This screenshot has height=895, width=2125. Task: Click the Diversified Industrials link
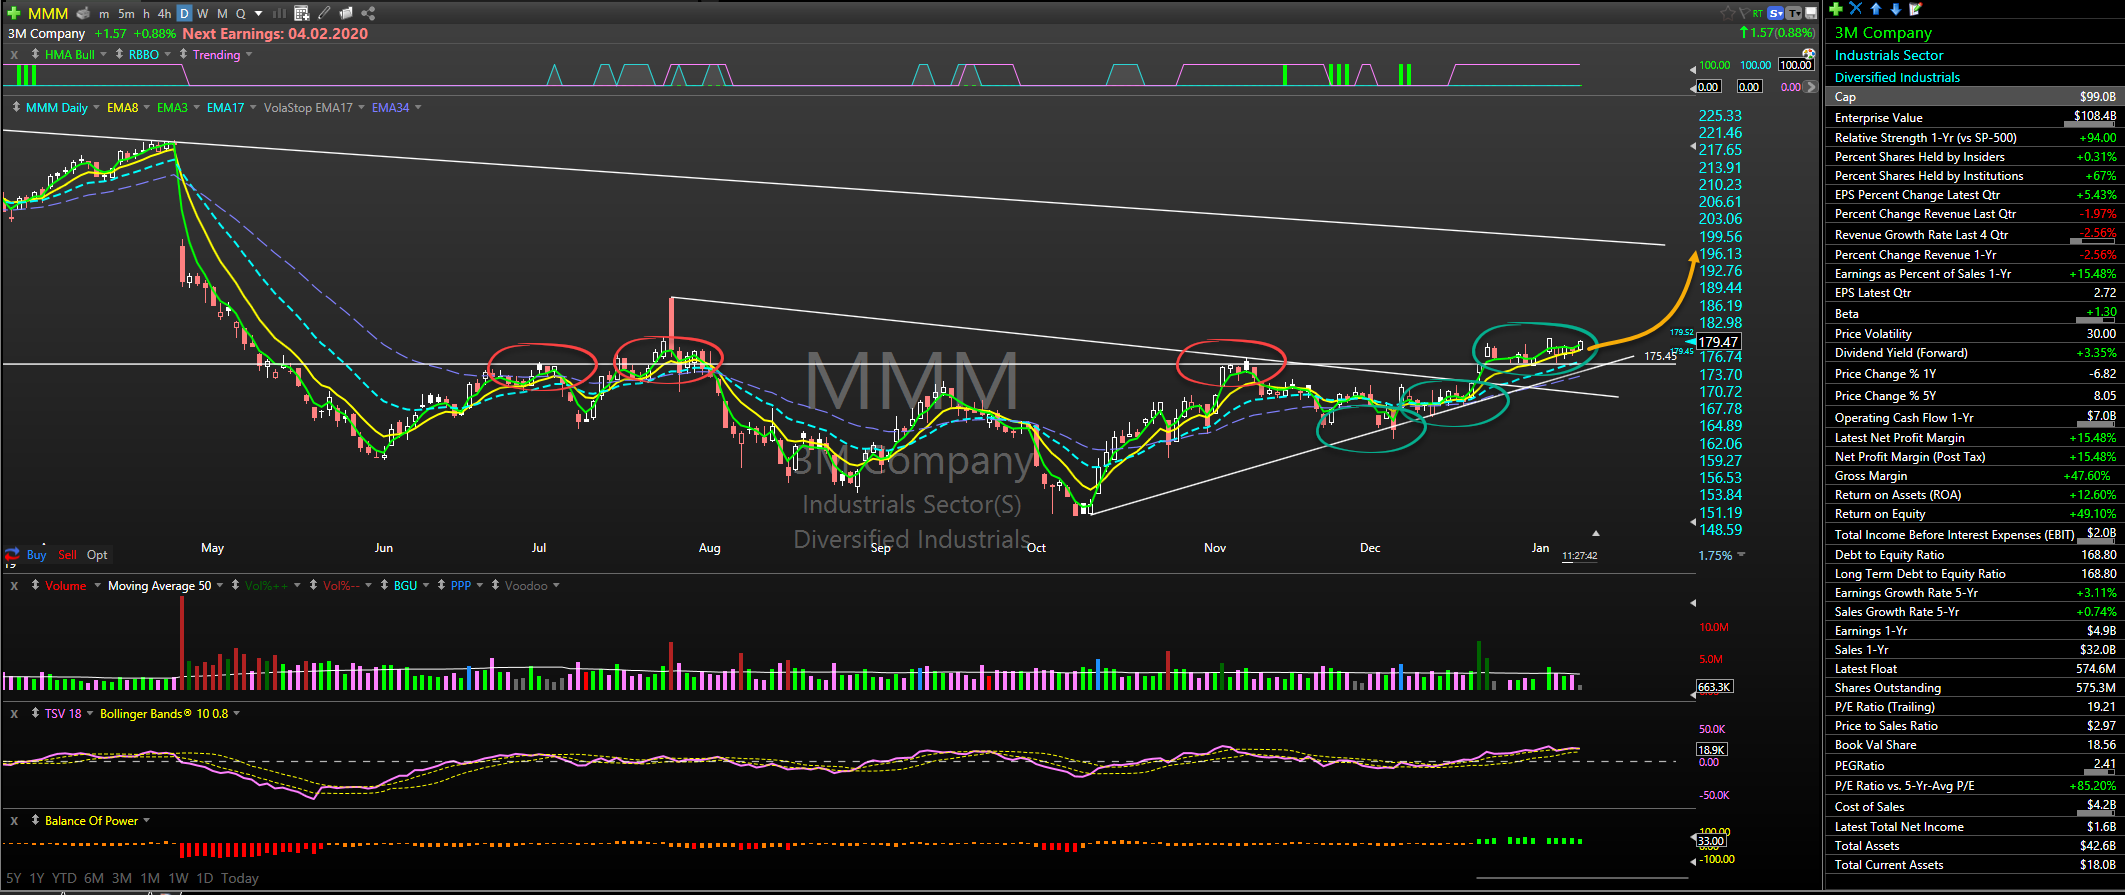coord(1897,77)
